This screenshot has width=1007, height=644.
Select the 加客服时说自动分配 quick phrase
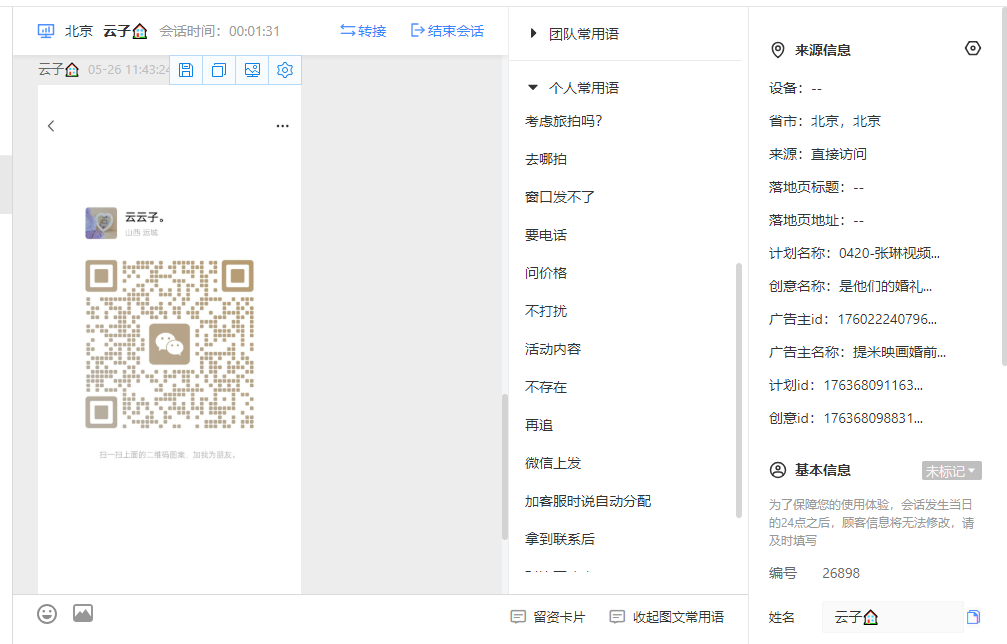pos(588,501)
